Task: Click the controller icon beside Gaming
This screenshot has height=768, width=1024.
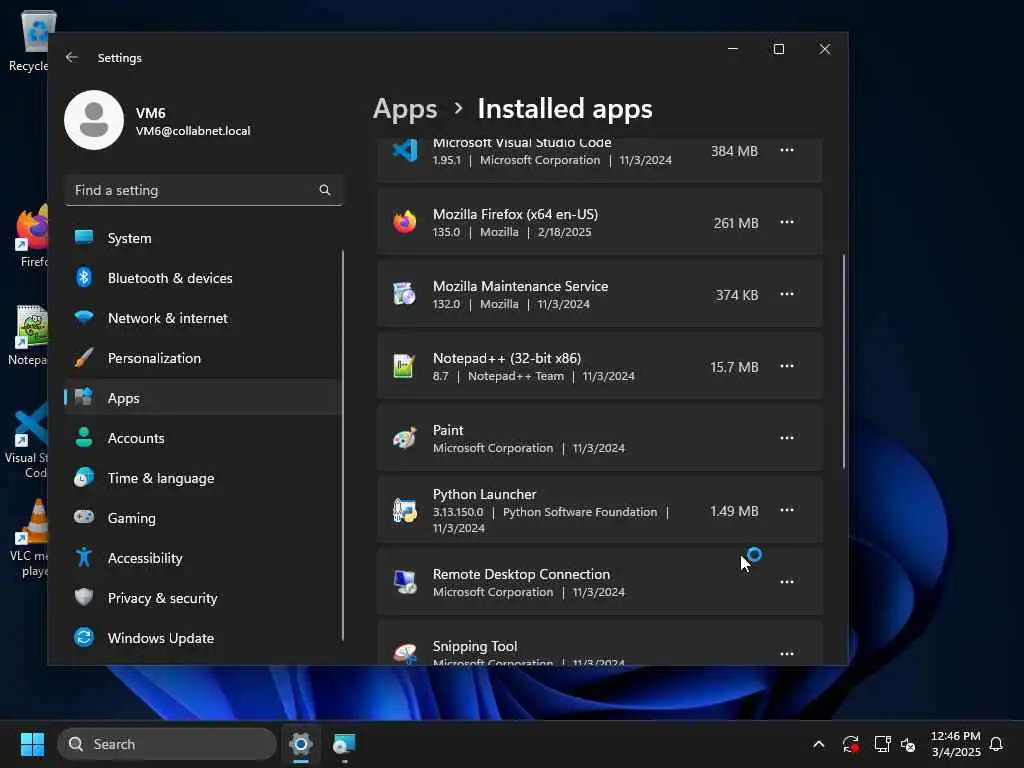Action: (x=84, y=517)
